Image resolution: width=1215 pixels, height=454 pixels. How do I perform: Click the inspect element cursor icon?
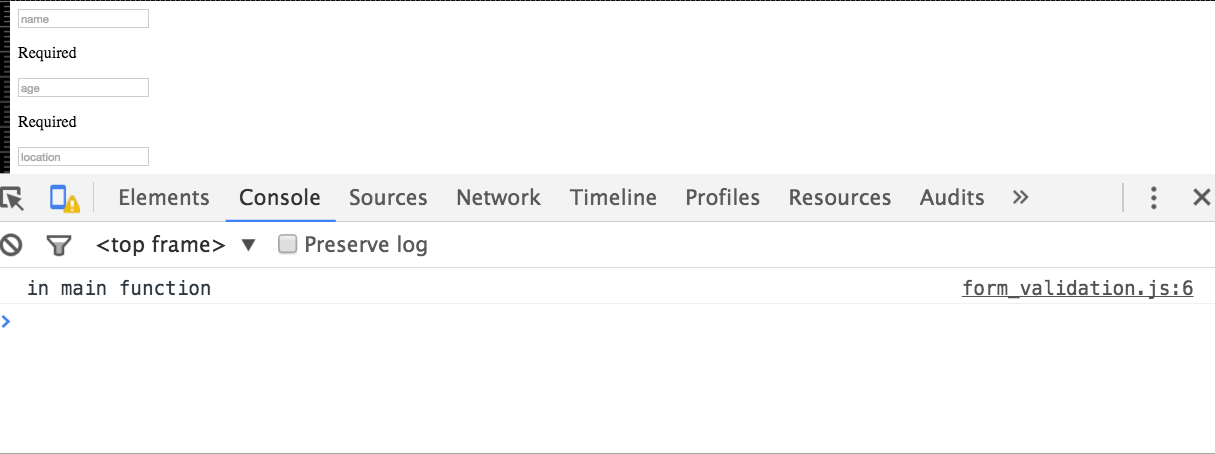click(x=12, y=198)
